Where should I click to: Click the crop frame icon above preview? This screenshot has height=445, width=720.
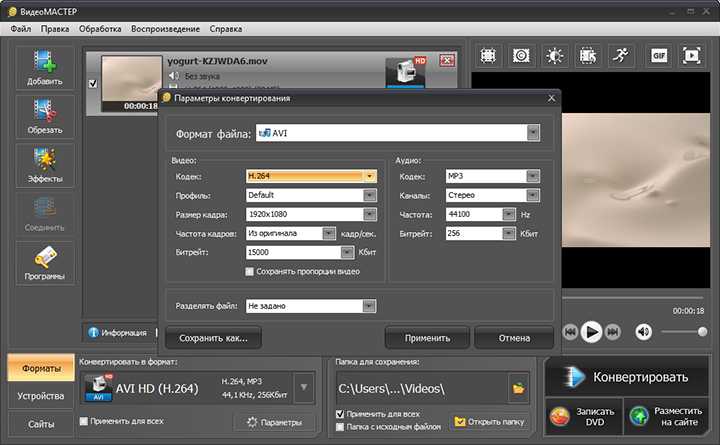coord(488,56)
